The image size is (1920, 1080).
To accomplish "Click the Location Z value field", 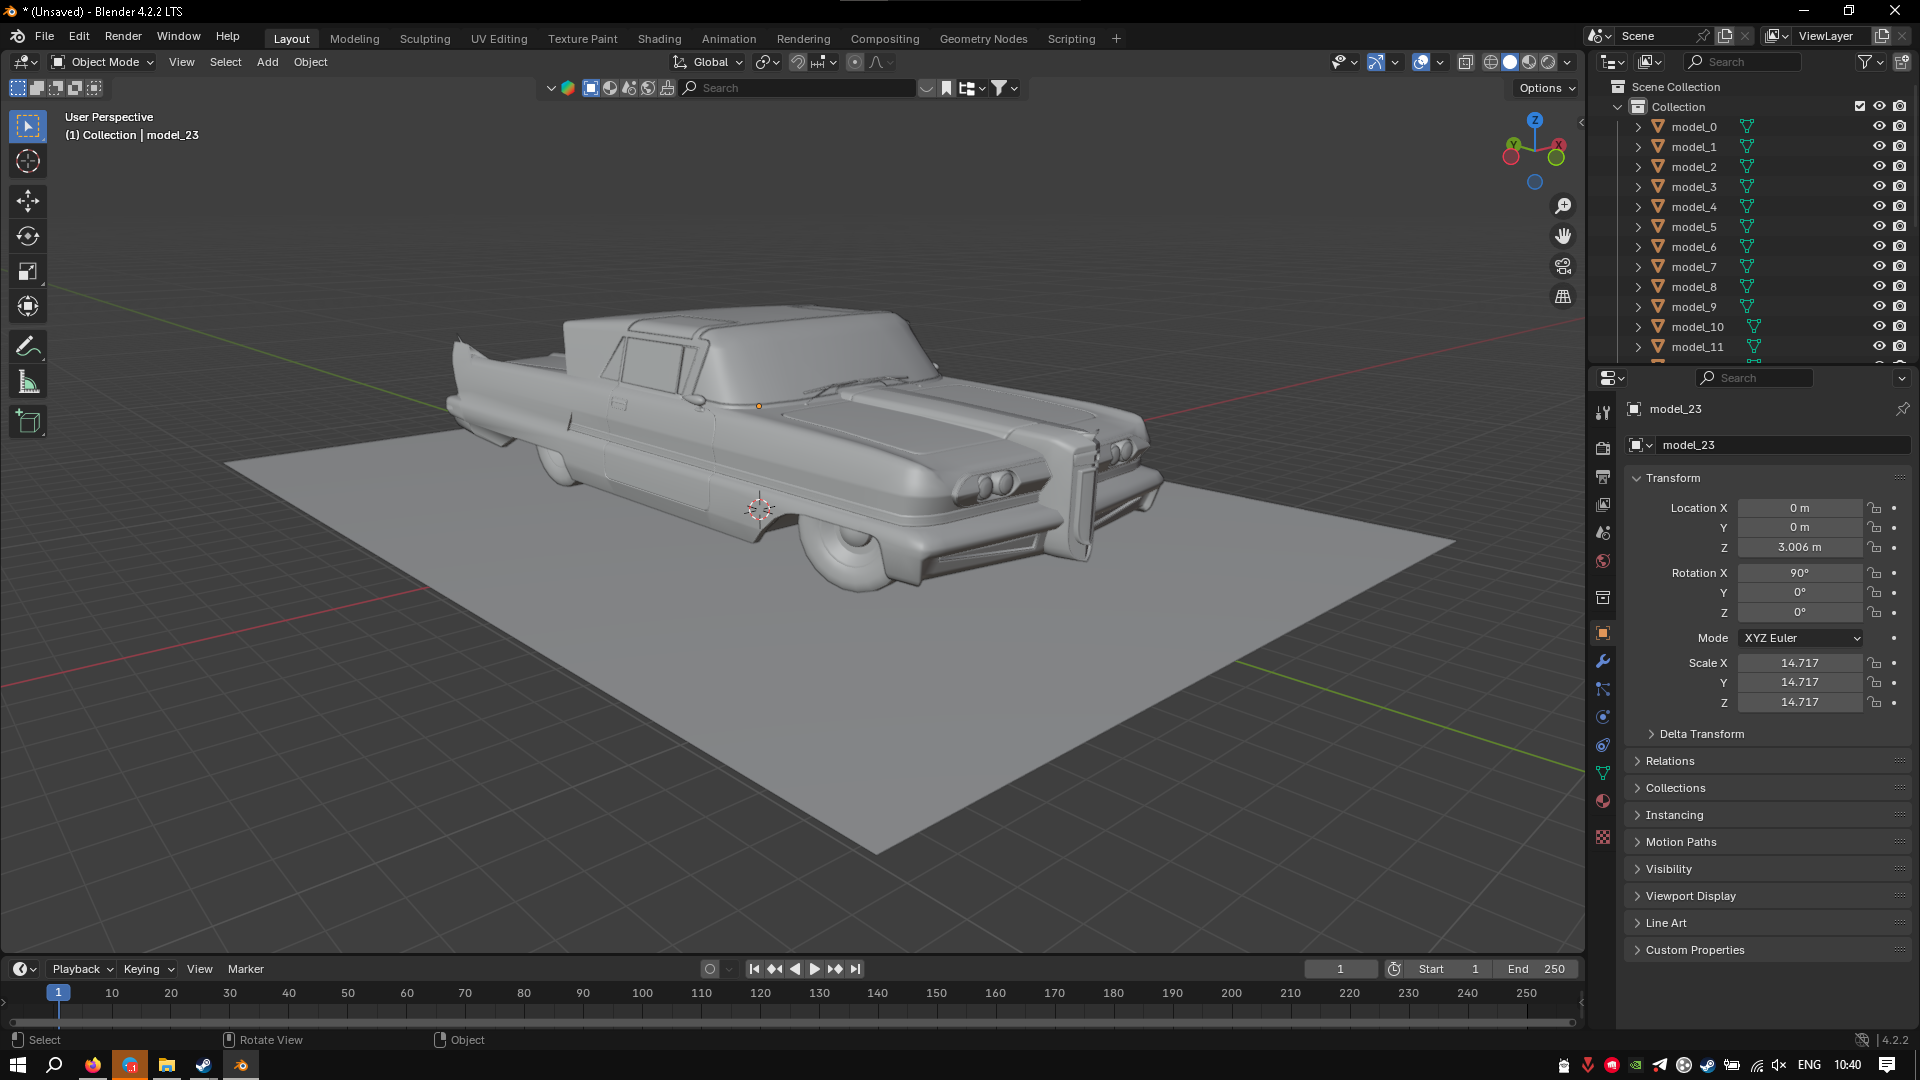I will coord(1799,548).
